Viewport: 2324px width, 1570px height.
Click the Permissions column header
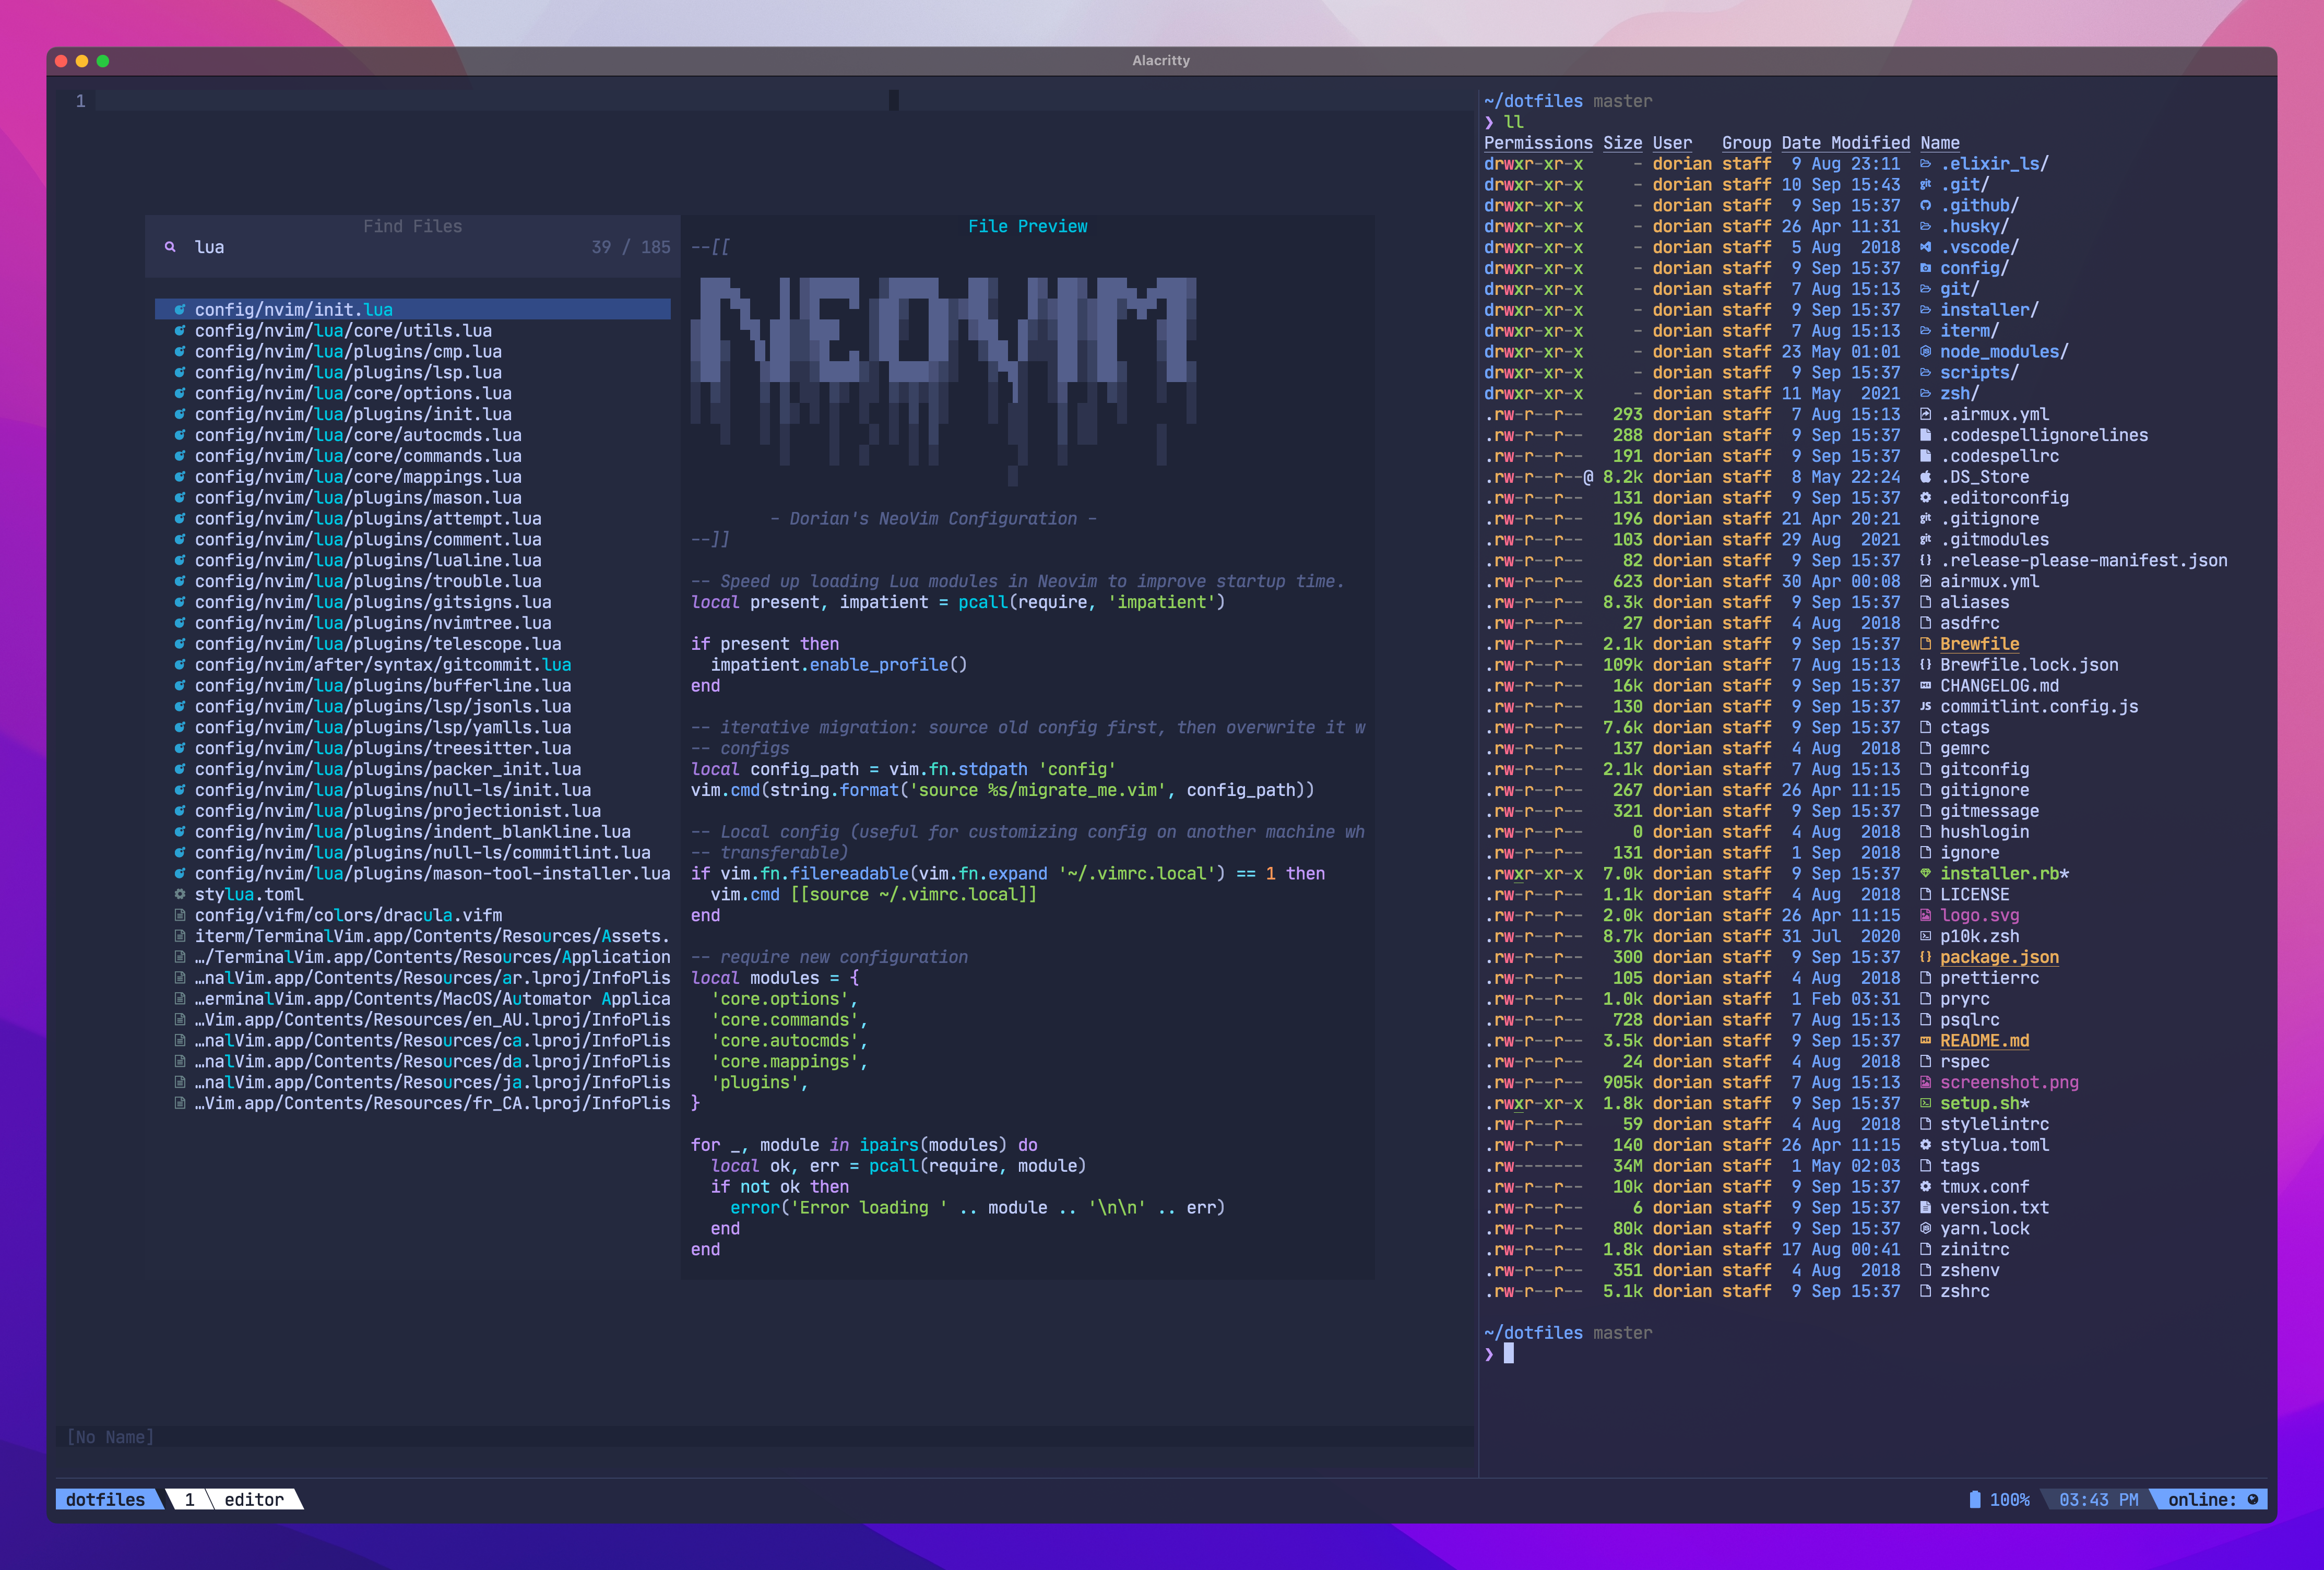tap(1538, 143)
